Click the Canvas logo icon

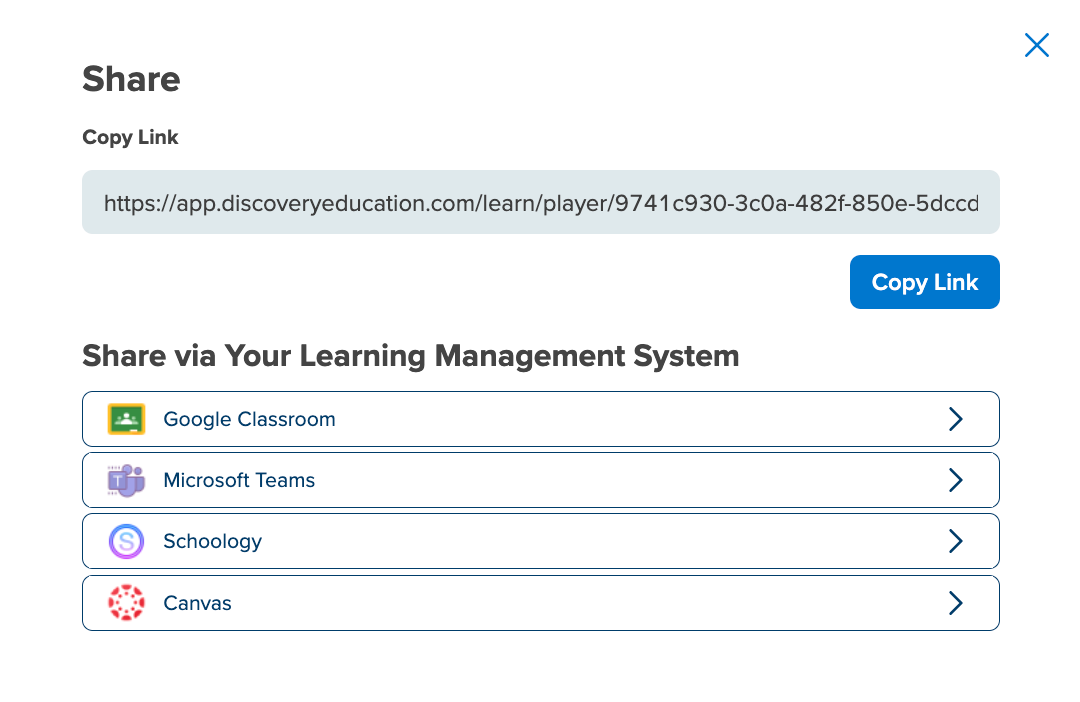click(x=126, y=603)
